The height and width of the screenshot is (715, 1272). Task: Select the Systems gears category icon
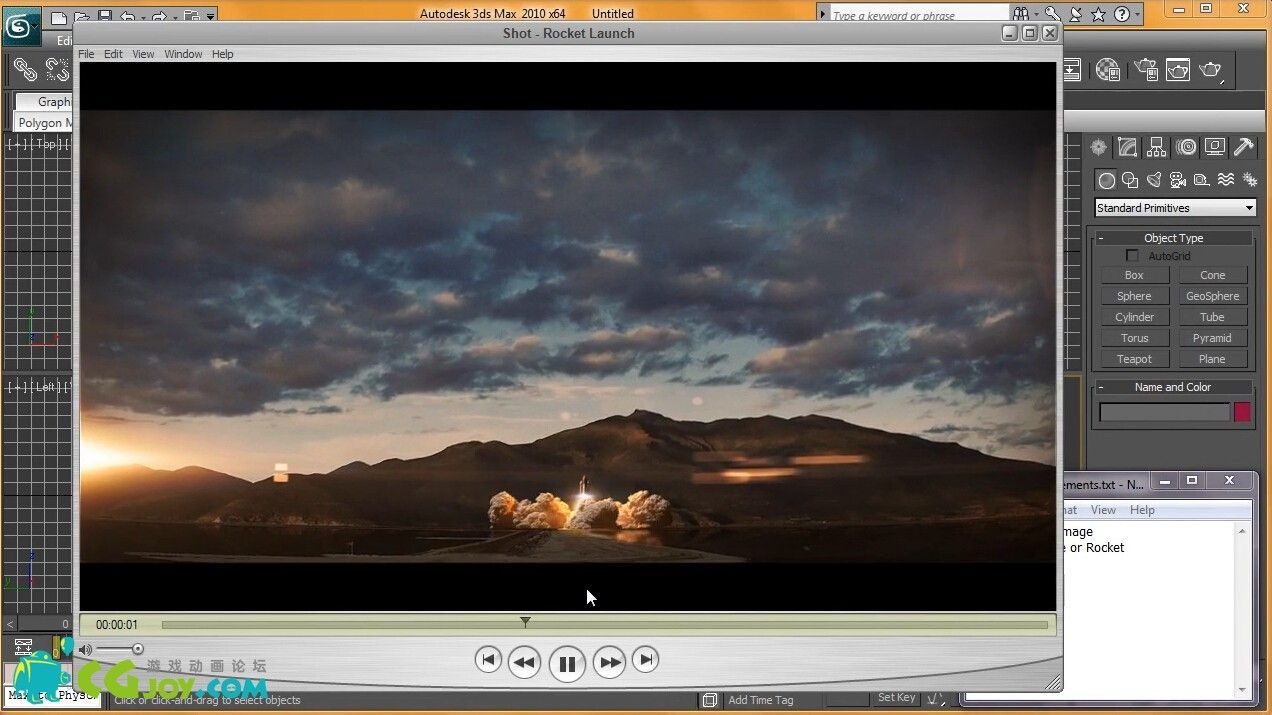(1250, 180)
